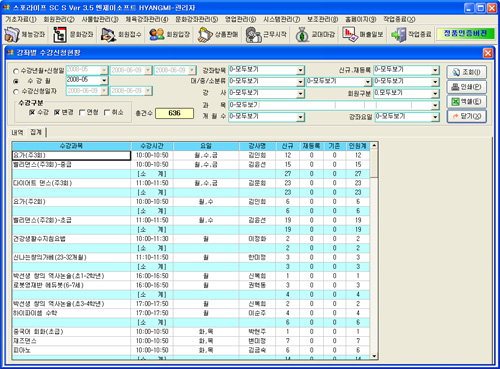This screenshot has width=500, height=369.
Task: Open the 회원관리(2) menu
Action: [x=59, y=19]
